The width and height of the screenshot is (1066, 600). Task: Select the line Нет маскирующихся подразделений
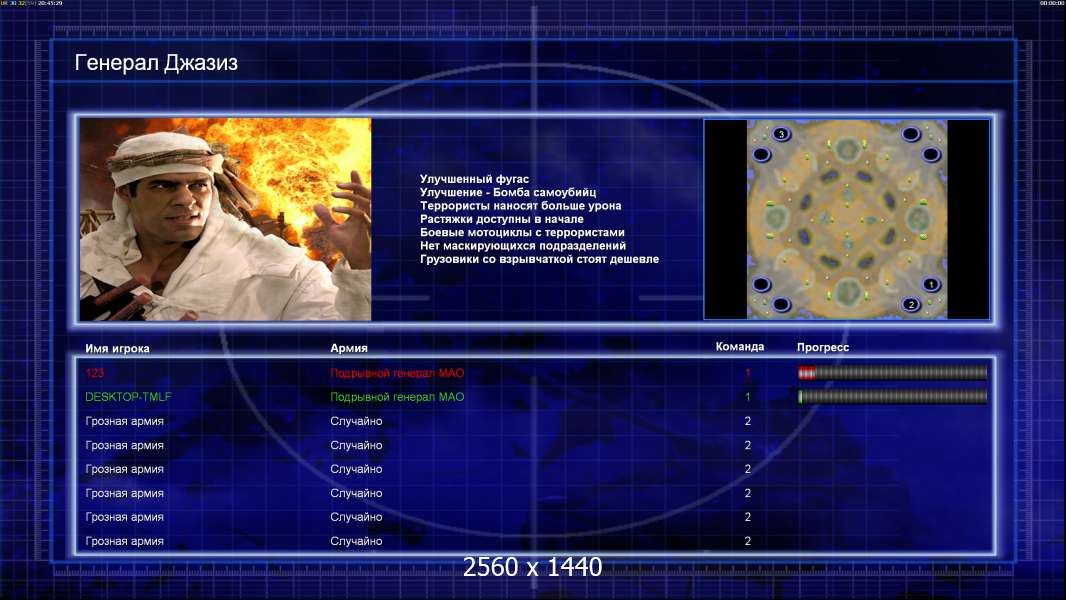click(x=523, y=245)
